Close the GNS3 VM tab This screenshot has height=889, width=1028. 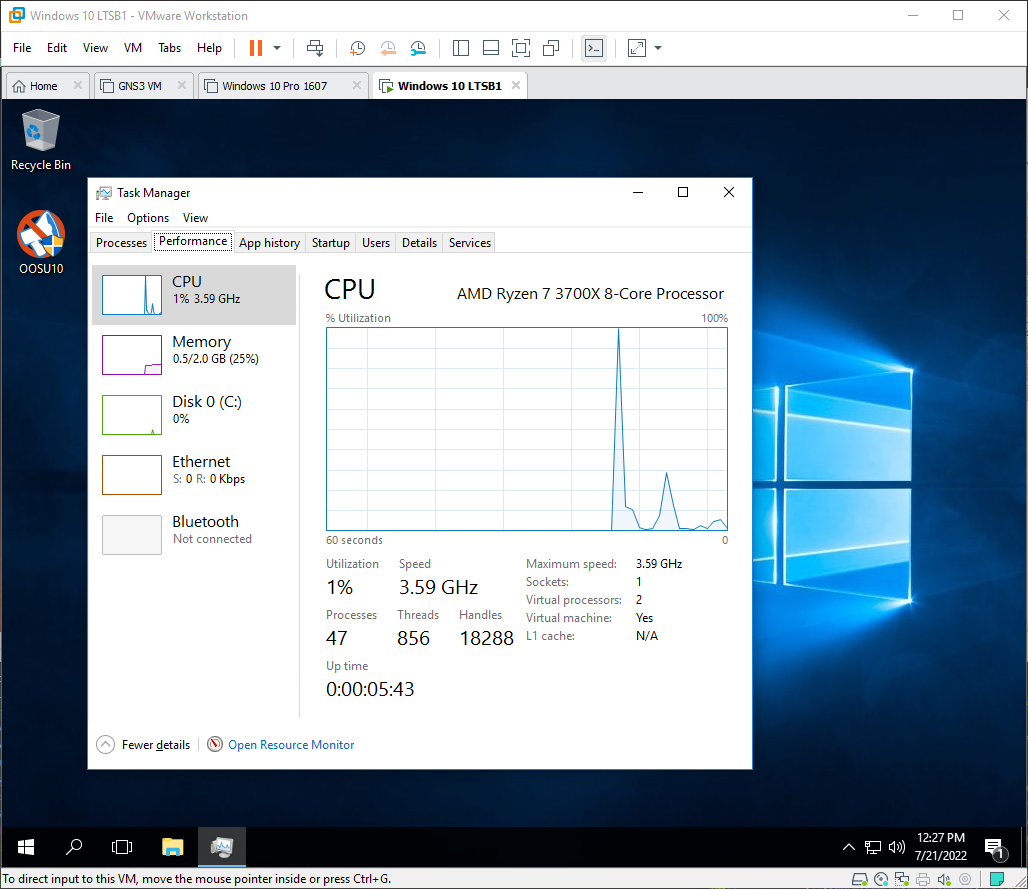[182, 85]
